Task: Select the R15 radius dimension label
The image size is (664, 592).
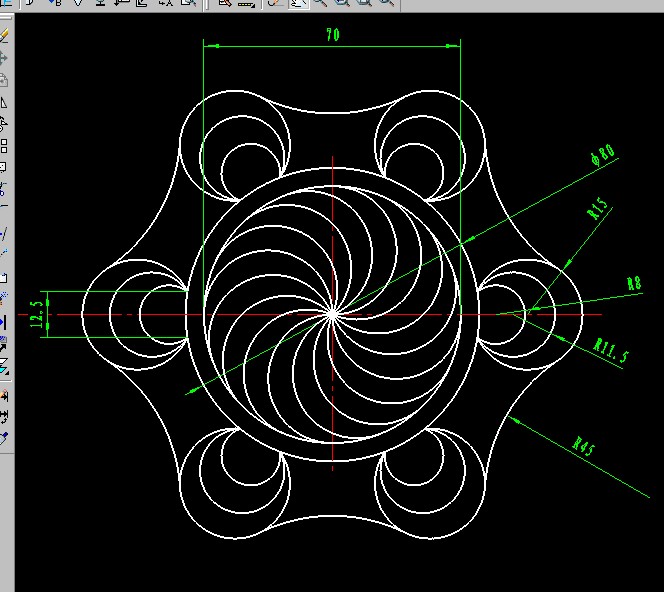Action: coord(598,208)
